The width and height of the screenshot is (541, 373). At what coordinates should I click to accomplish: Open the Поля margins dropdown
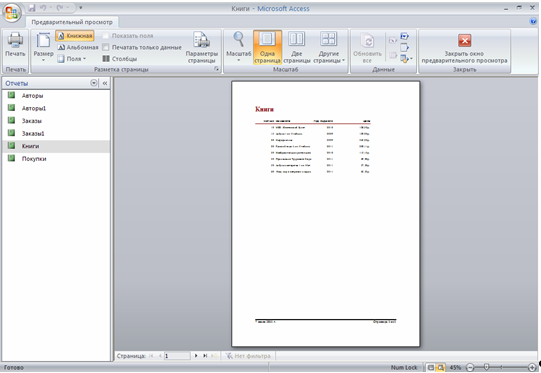click(x=72, y=59)
